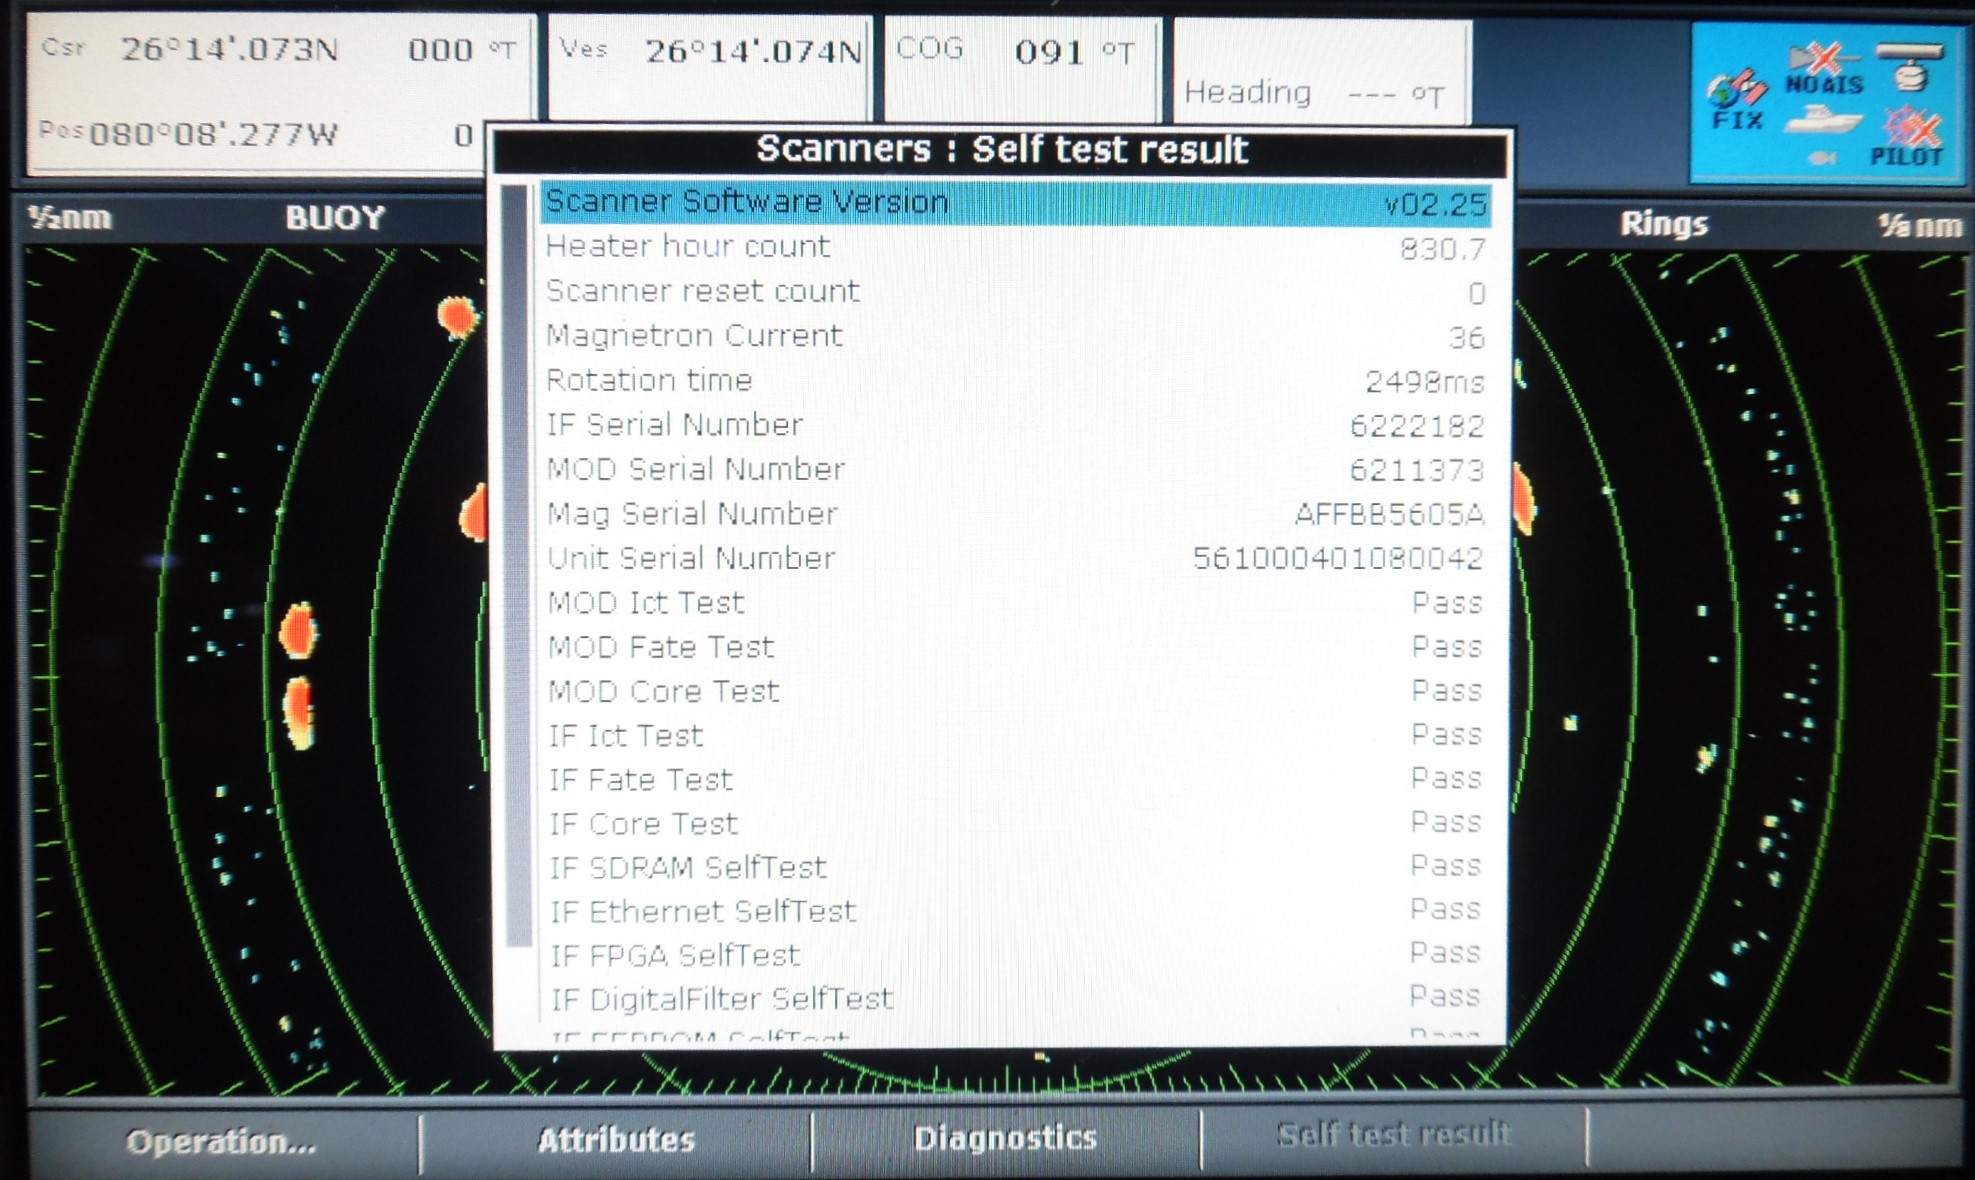Click the COG 091 data box
Image resolution: width=1975 pixels, height=1180 pixels.
1021,66
